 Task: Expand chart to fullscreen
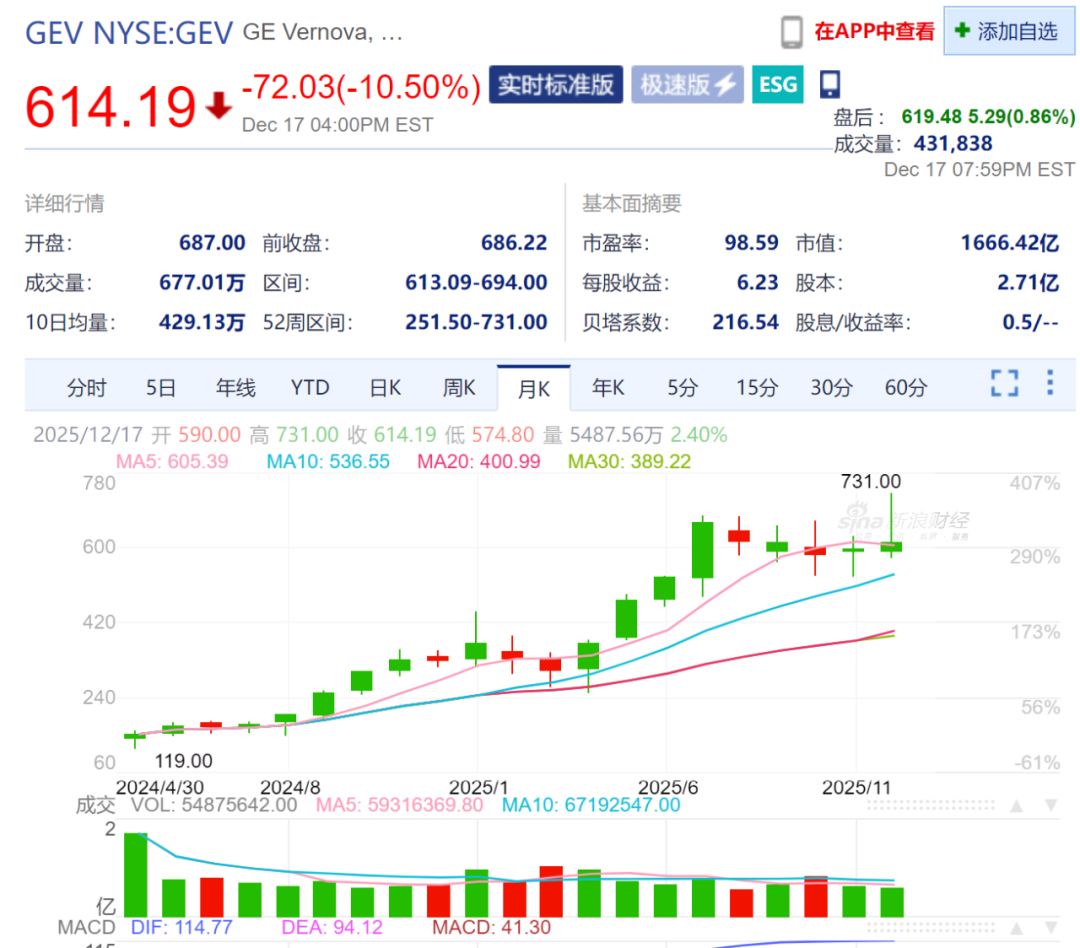click(x=1004, y=383)
